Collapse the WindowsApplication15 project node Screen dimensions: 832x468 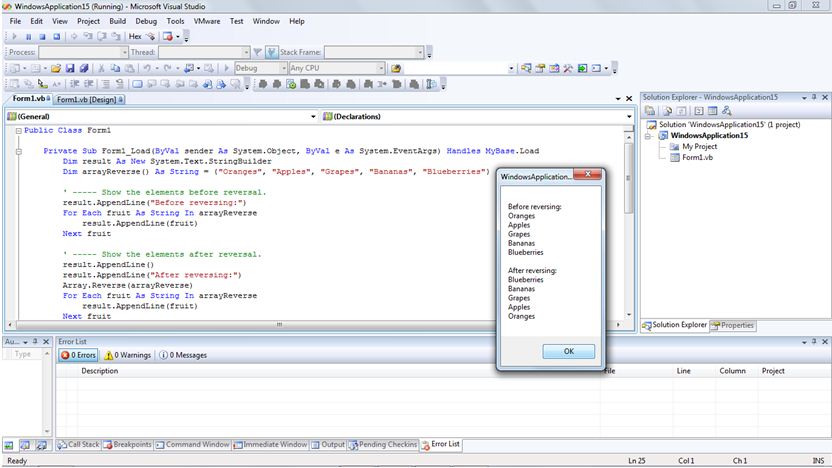(648, 136)
